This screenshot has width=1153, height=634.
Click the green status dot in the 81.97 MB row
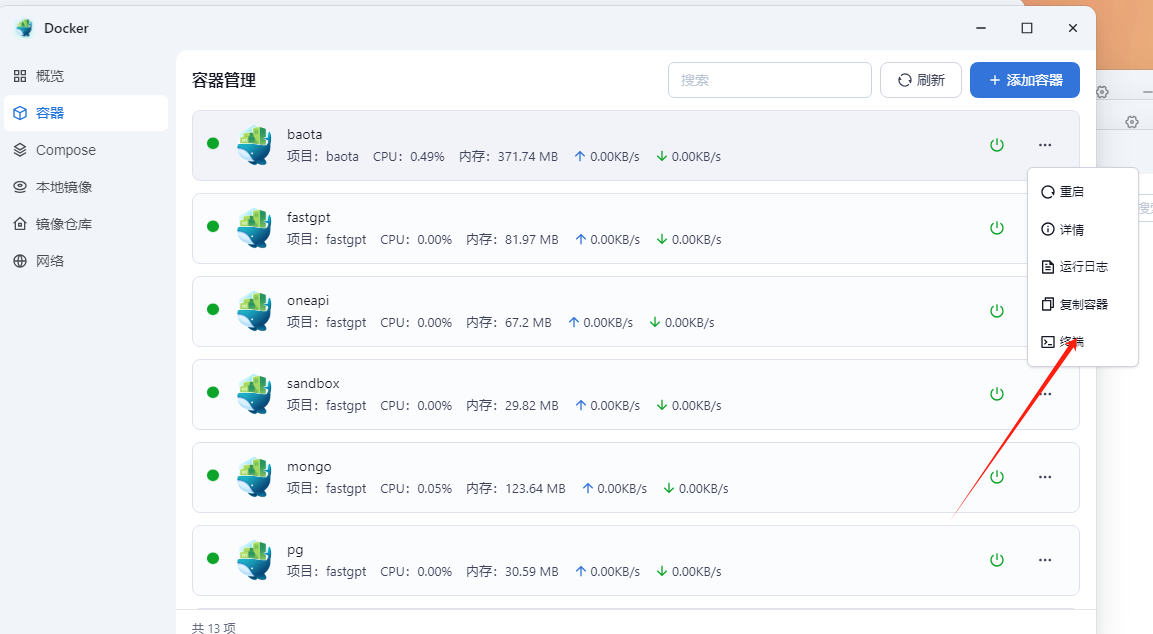tap(213, 227)
